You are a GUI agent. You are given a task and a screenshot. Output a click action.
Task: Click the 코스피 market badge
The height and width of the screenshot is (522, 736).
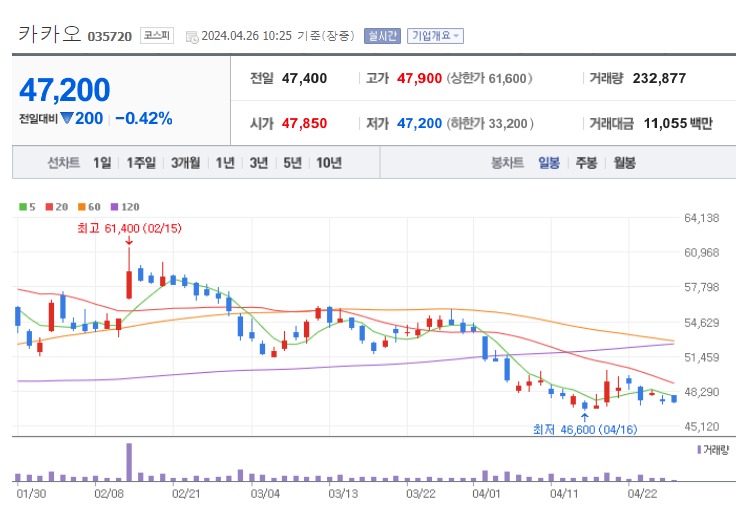tap(157, 36)
